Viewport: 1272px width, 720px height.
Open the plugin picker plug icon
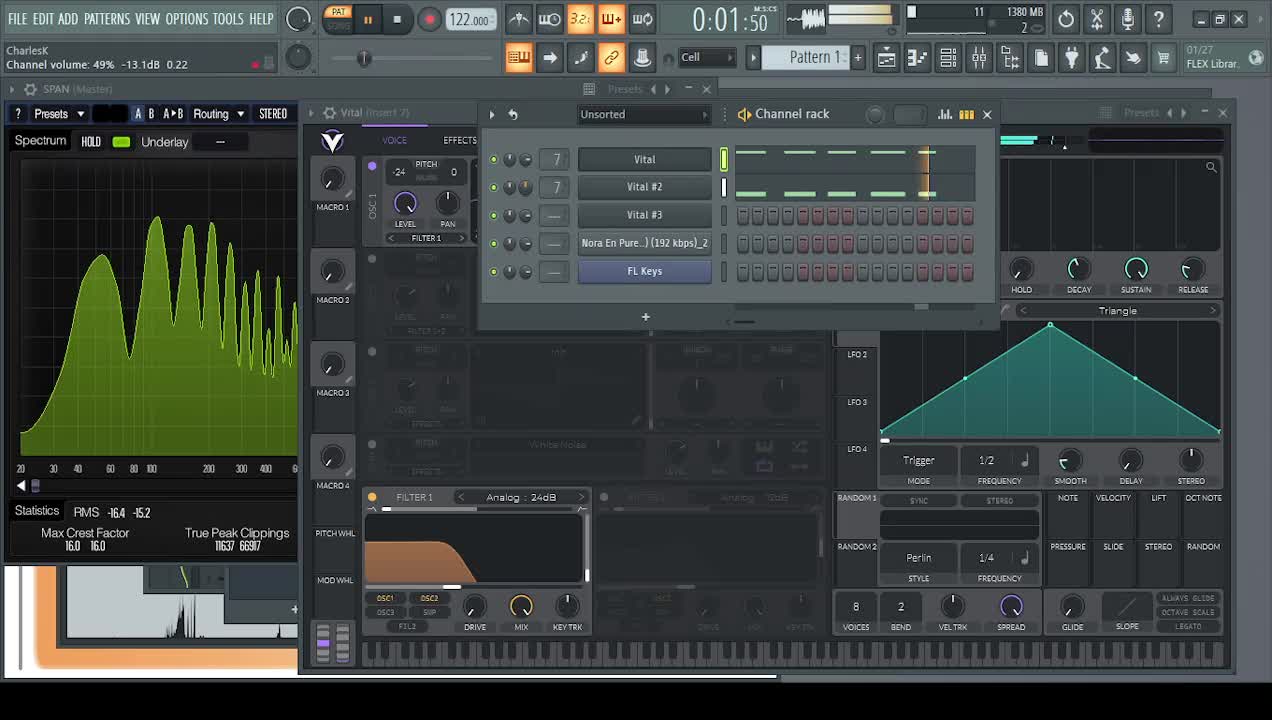point(1071,58)
